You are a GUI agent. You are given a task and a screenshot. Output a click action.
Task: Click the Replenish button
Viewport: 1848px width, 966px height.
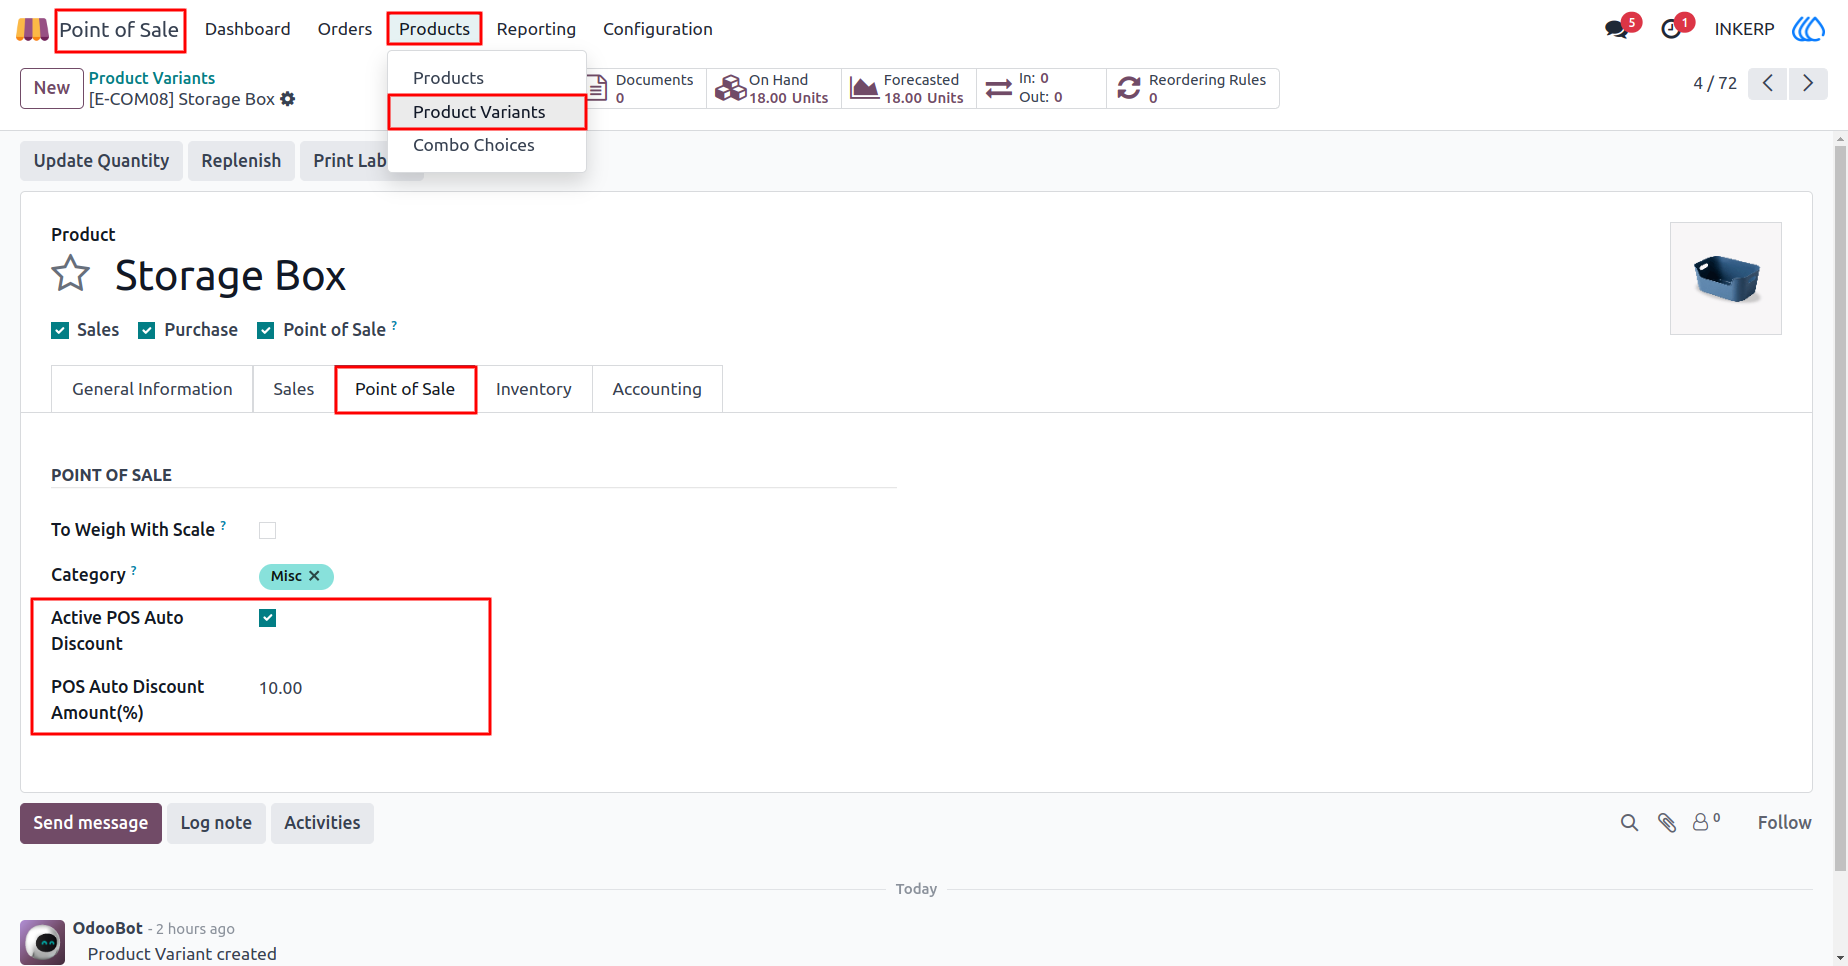click(241, 161)
